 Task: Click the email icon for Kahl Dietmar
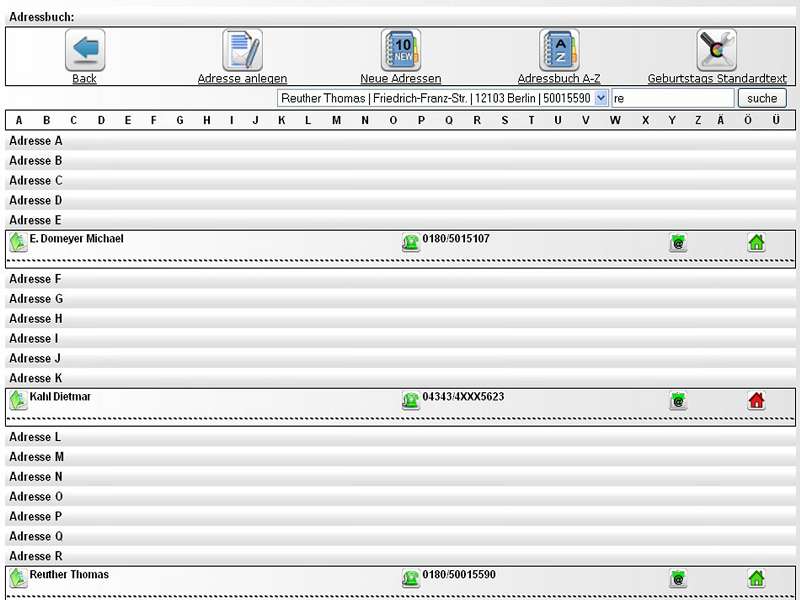coord(678,401)
